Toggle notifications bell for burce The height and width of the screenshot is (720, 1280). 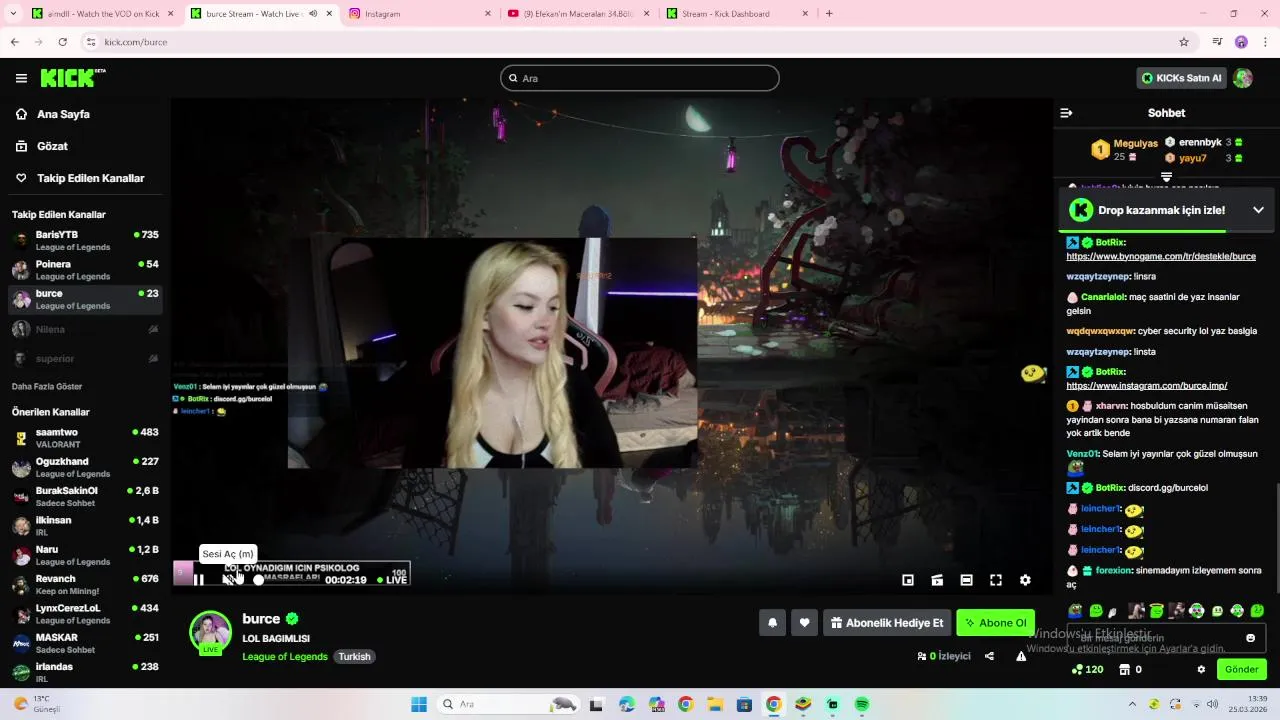[772, 623]
